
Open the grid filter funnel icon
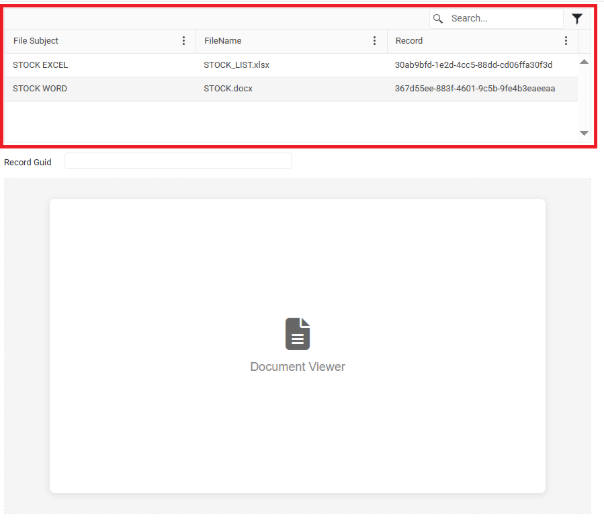tap(577, 19)
